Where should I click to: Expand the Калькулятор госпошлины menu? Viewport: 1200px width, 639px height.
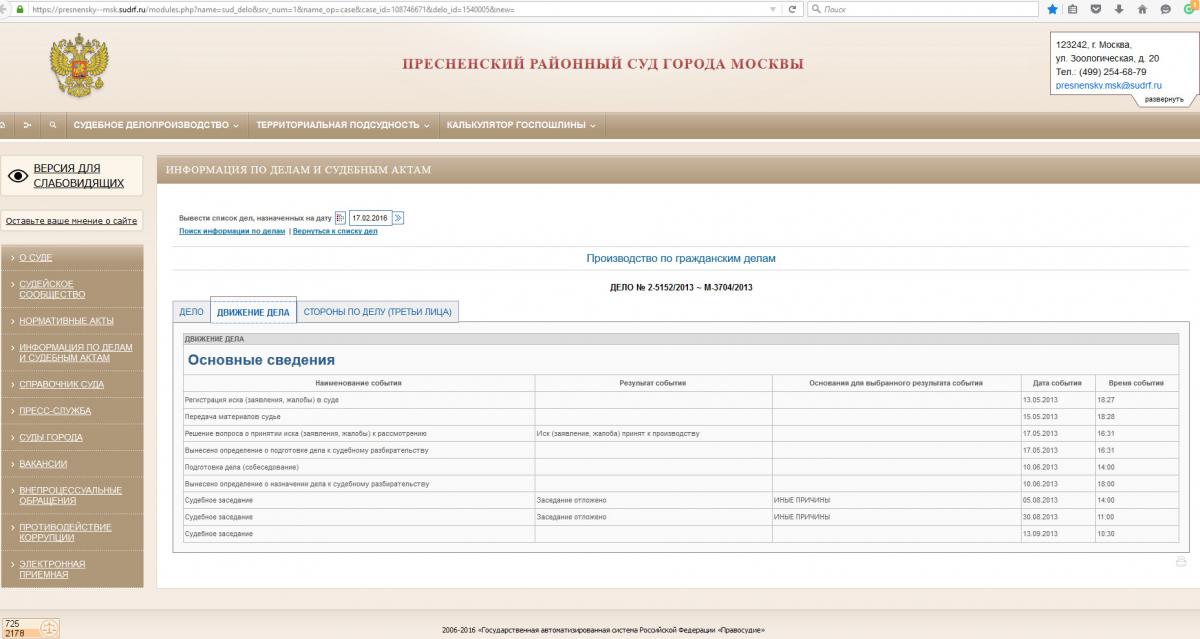(x=520, y=125)
